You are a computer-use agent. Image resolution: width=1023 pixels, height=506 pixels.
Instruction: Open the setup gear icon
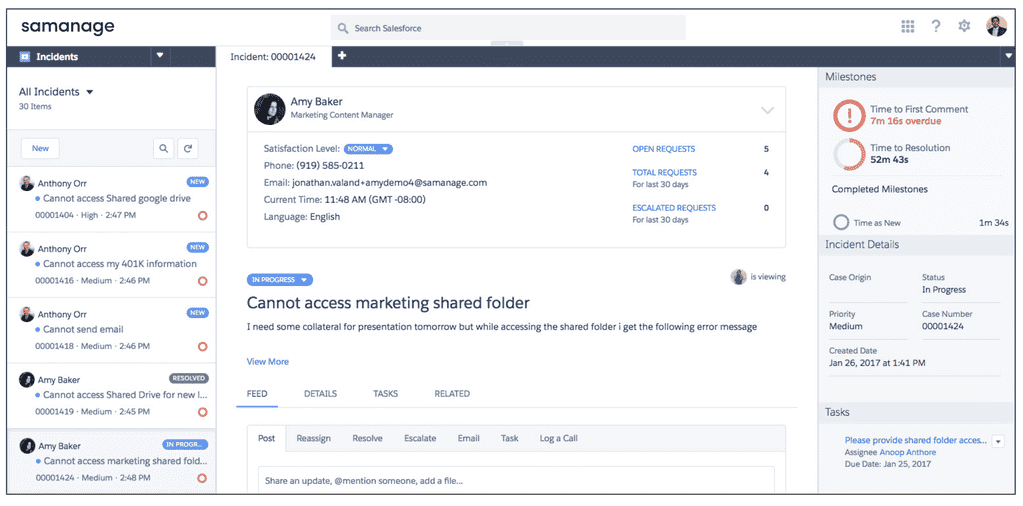[964, 26]
